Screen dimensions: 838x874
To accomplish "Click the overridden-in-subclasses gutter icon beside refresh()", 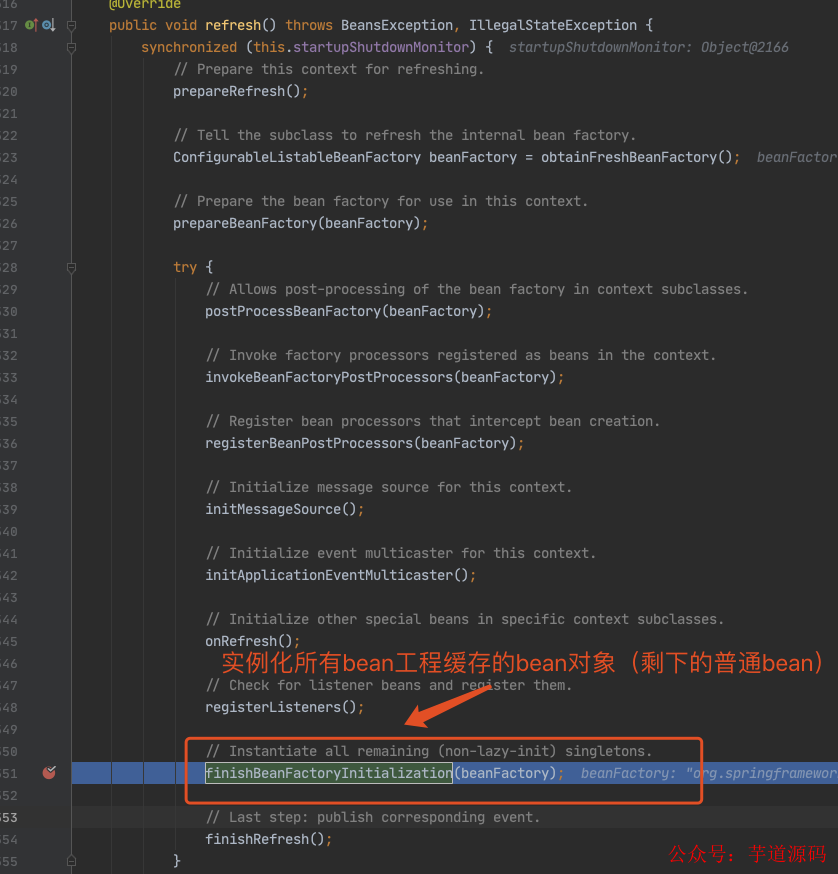I will pos(49,25).
